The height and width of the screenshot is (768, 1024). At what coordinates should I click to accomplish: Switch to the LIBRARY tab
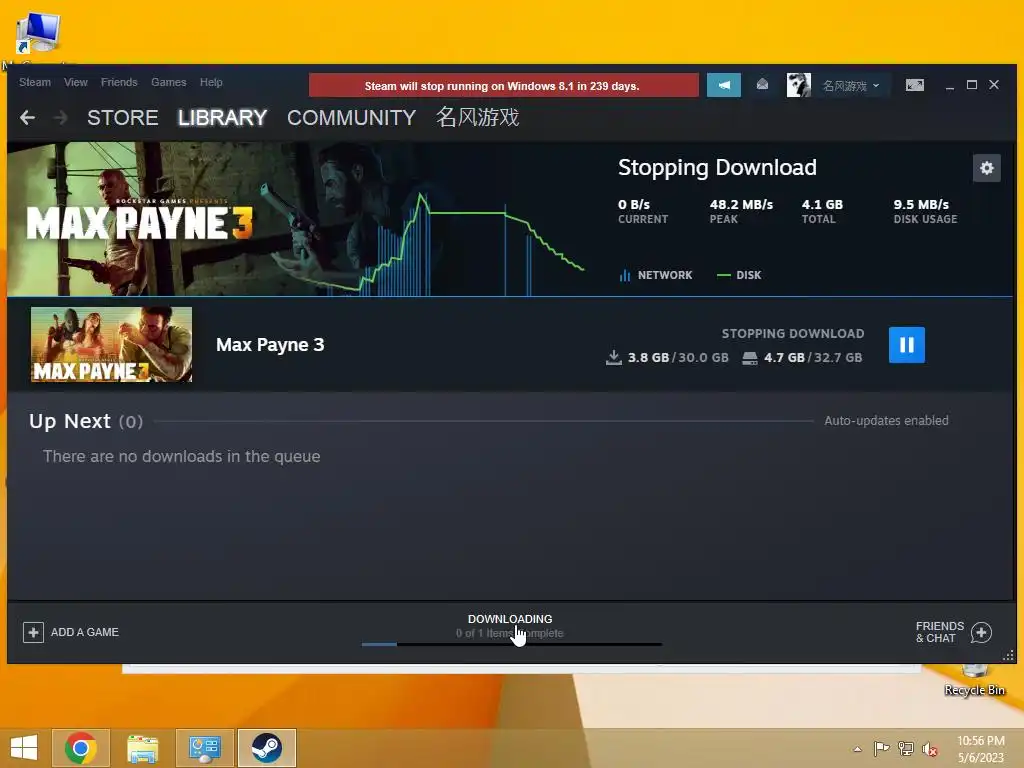coord(222,118)
